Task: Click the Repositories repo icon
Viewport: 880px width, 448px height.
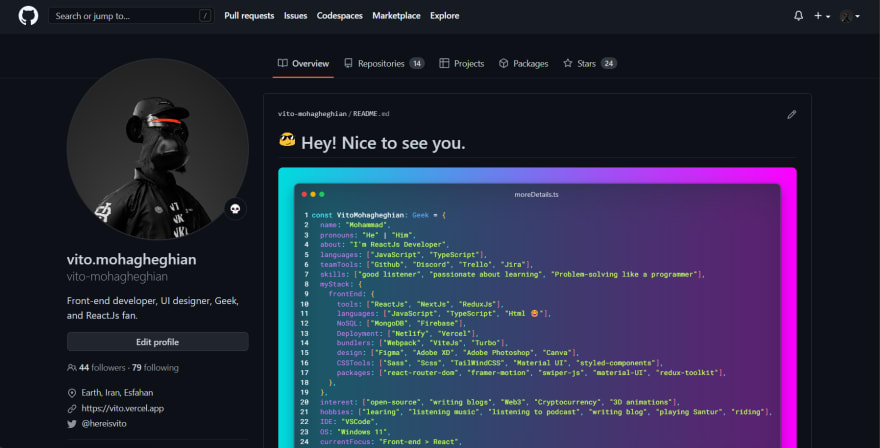Action: tap(349, 63)
